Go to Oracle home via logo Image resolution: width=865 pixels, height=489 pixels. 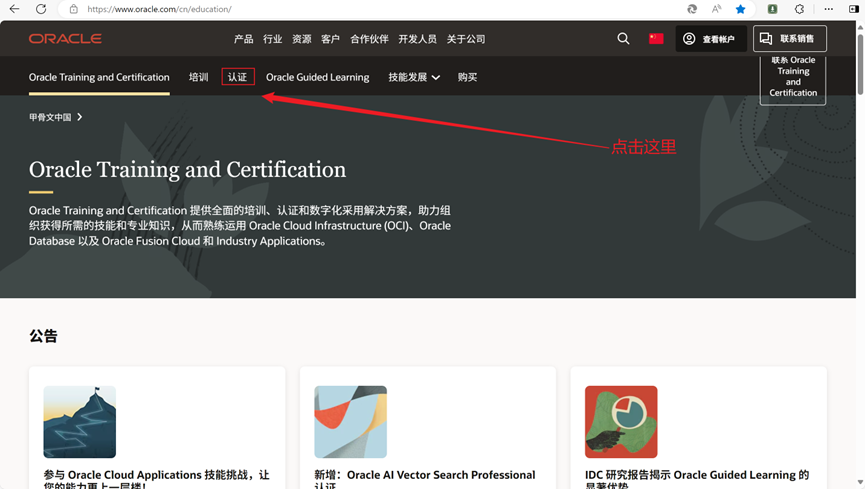click(x=65, y=39)
